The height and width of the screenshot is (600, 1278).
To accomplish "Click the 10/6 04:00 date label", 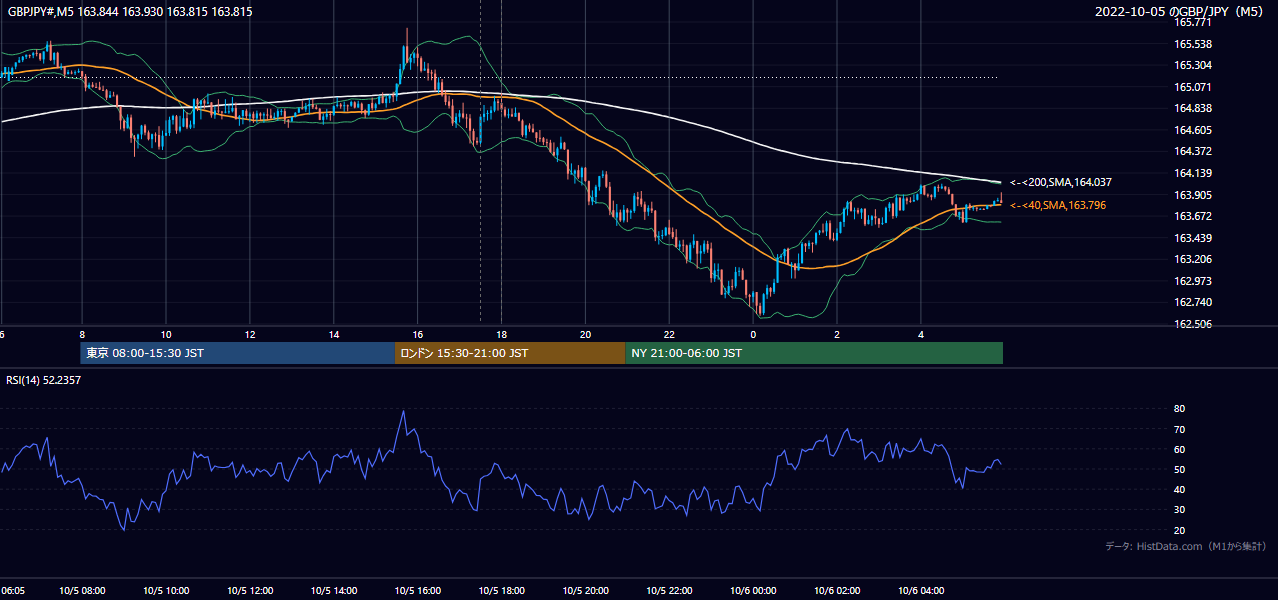I will pyautogui.click(x=921, y=591).
